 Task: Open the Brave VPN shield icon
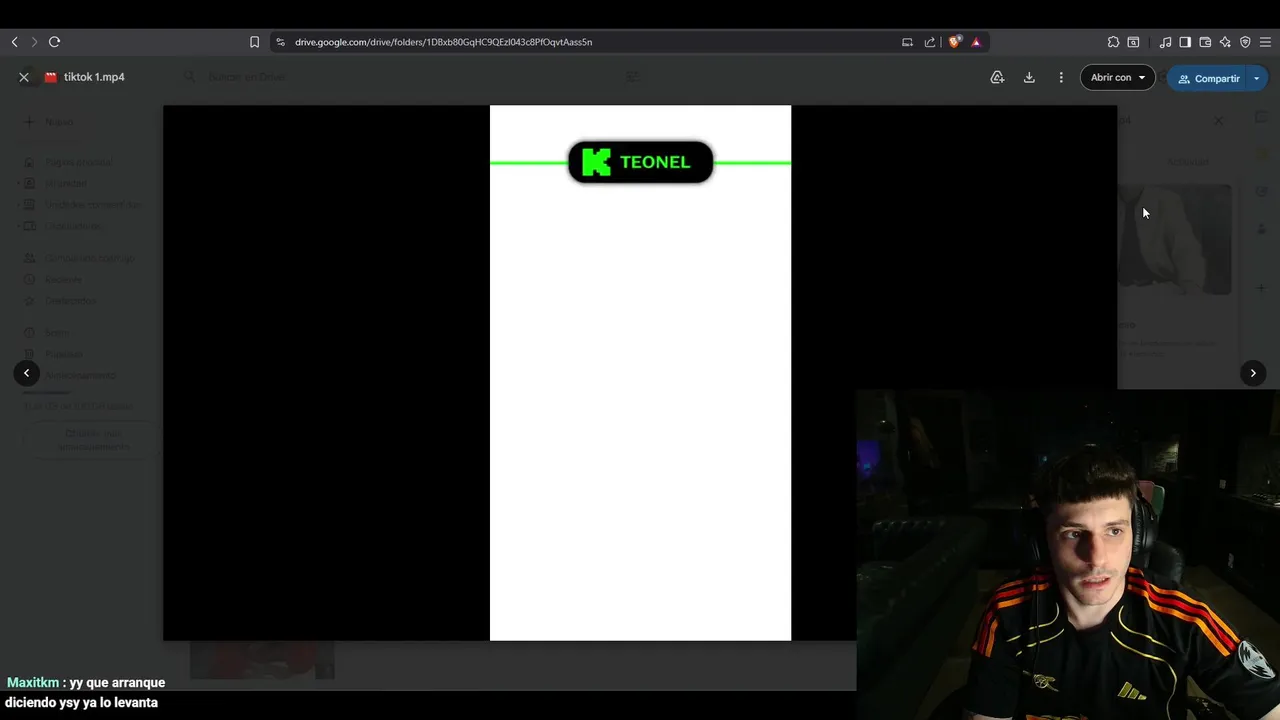pos(1245,42)
